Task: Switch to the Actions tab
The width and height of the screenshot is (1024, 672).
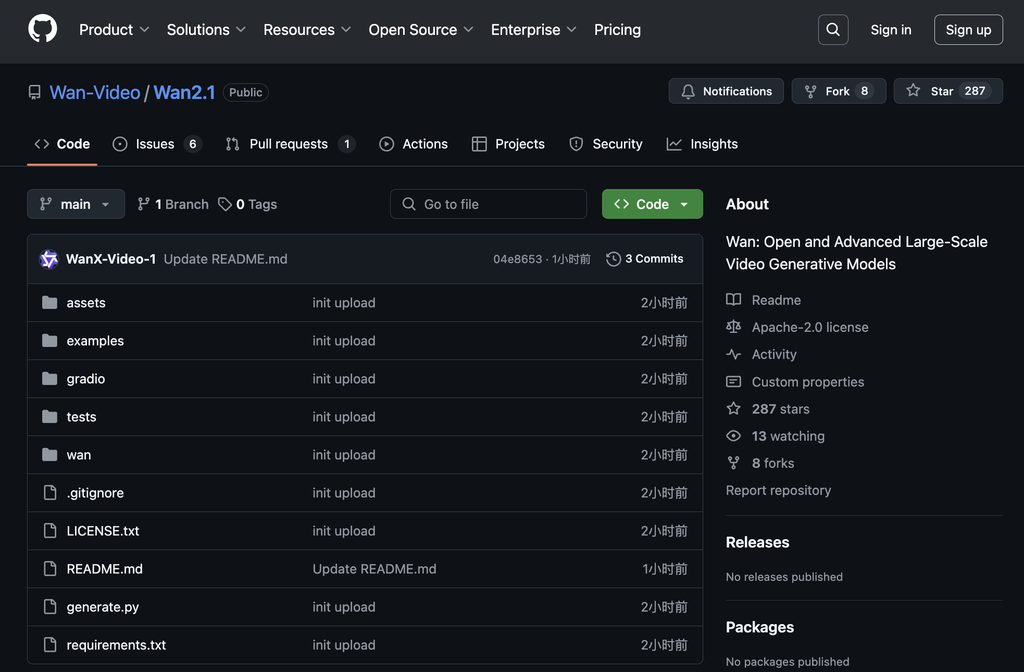Action: coord(413,144)
